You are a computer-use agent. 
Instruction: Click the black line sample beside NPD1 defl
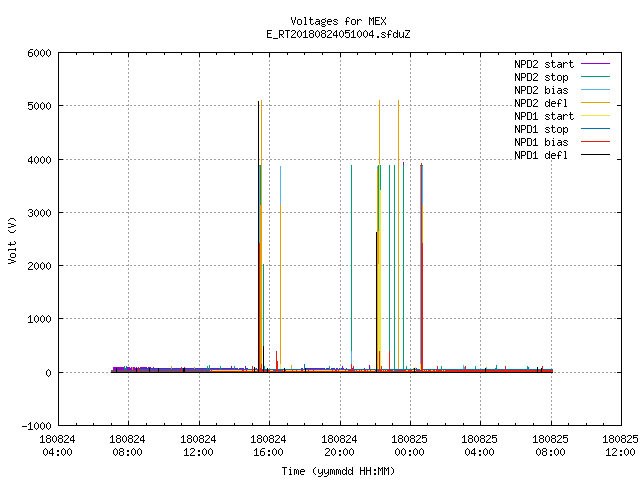click(x=595, y=155)
